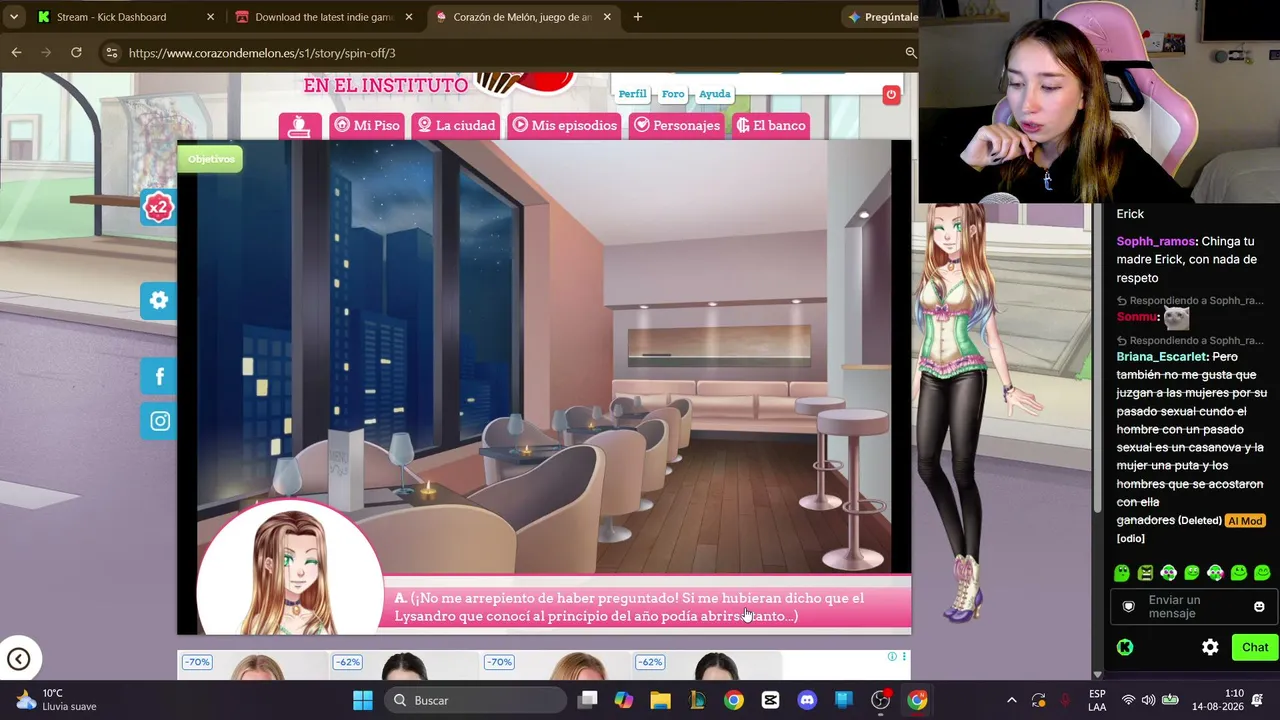Click the browser zoom magnifier icon
Viewport: 1280px width, 720px height.
tap(910, 53)
